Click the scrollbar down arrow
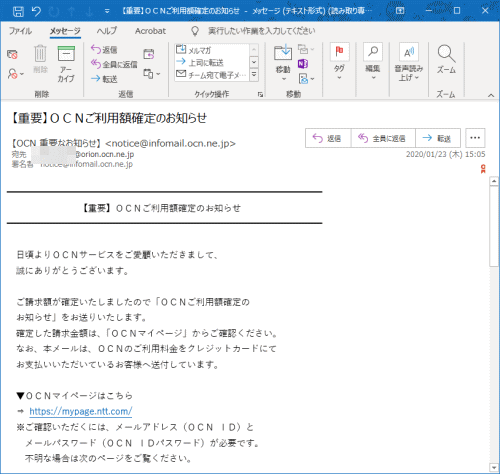Screen dimensions: 500x474 coord(494,467)
